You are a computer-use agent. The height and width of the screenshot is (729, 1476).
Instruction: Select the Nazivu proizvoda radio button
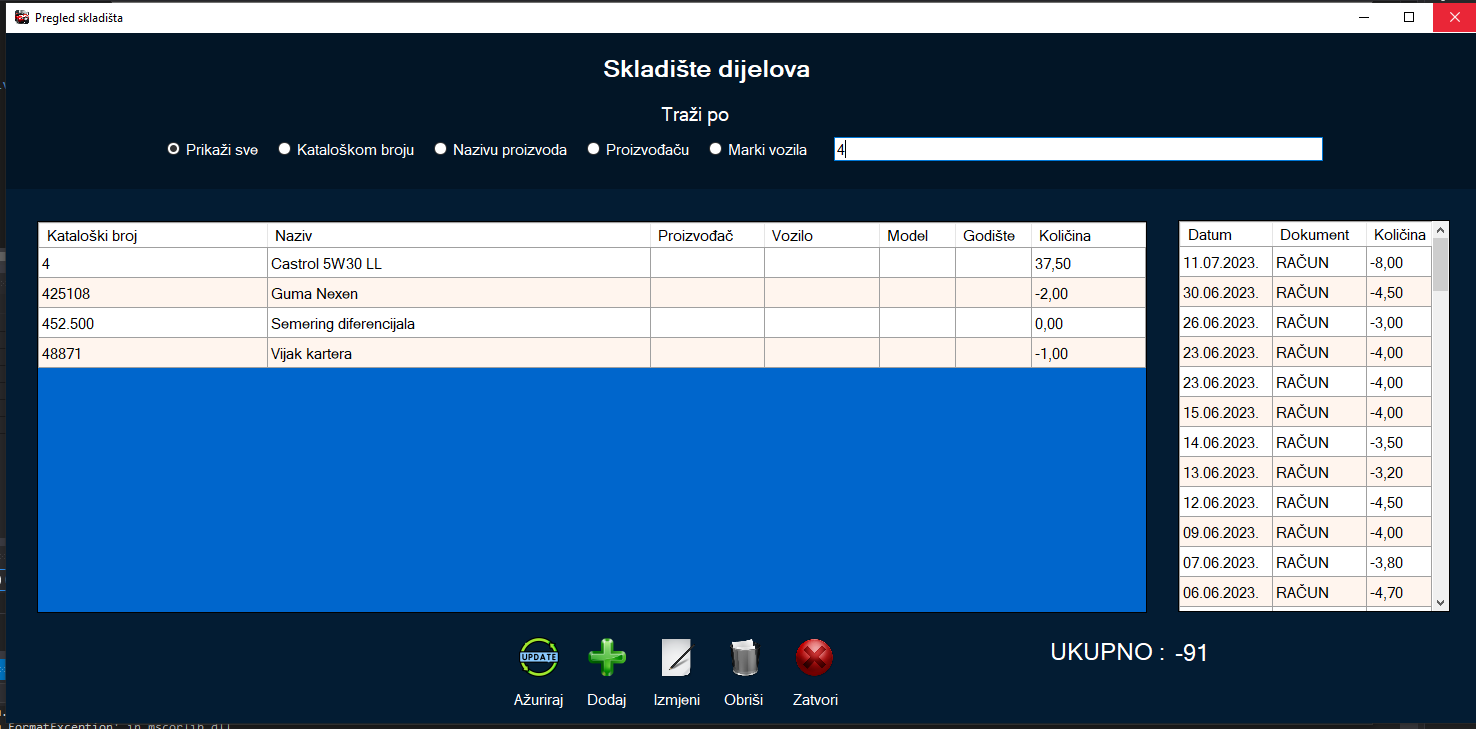441,149
